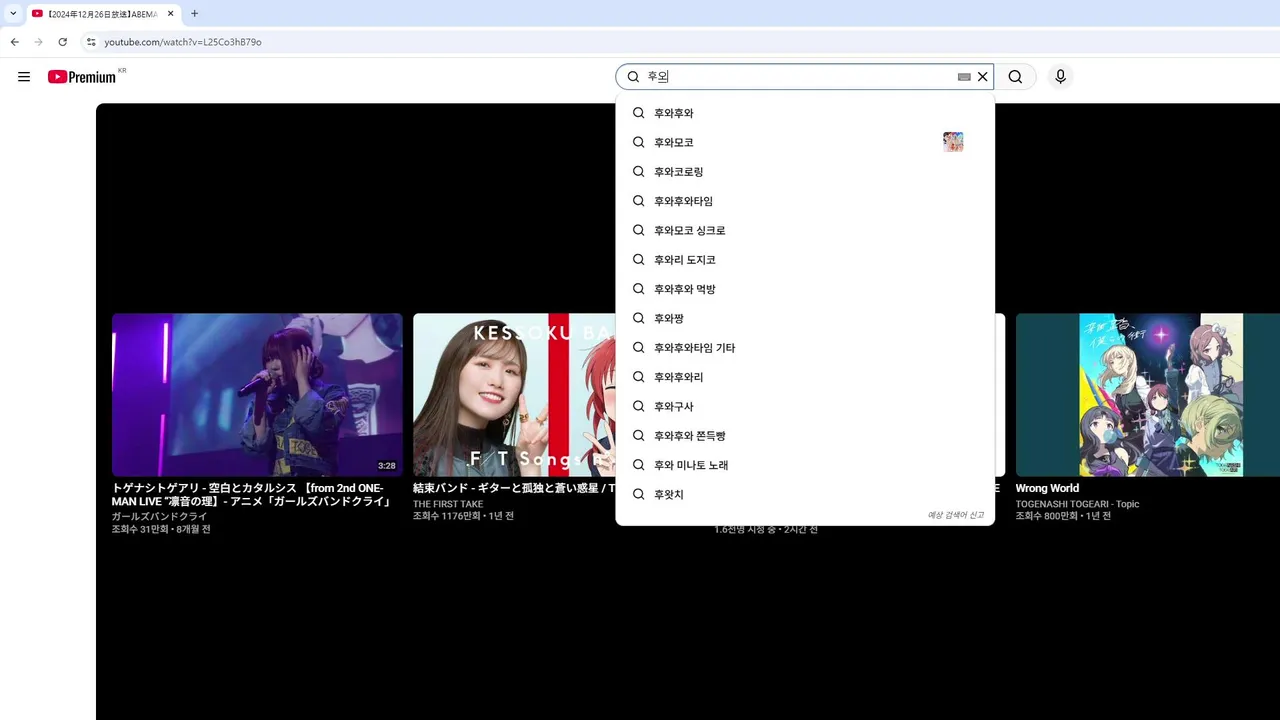Click magnifier icon beside suggestion 후와후와
Screen dimensions: 1280x720
638,113
